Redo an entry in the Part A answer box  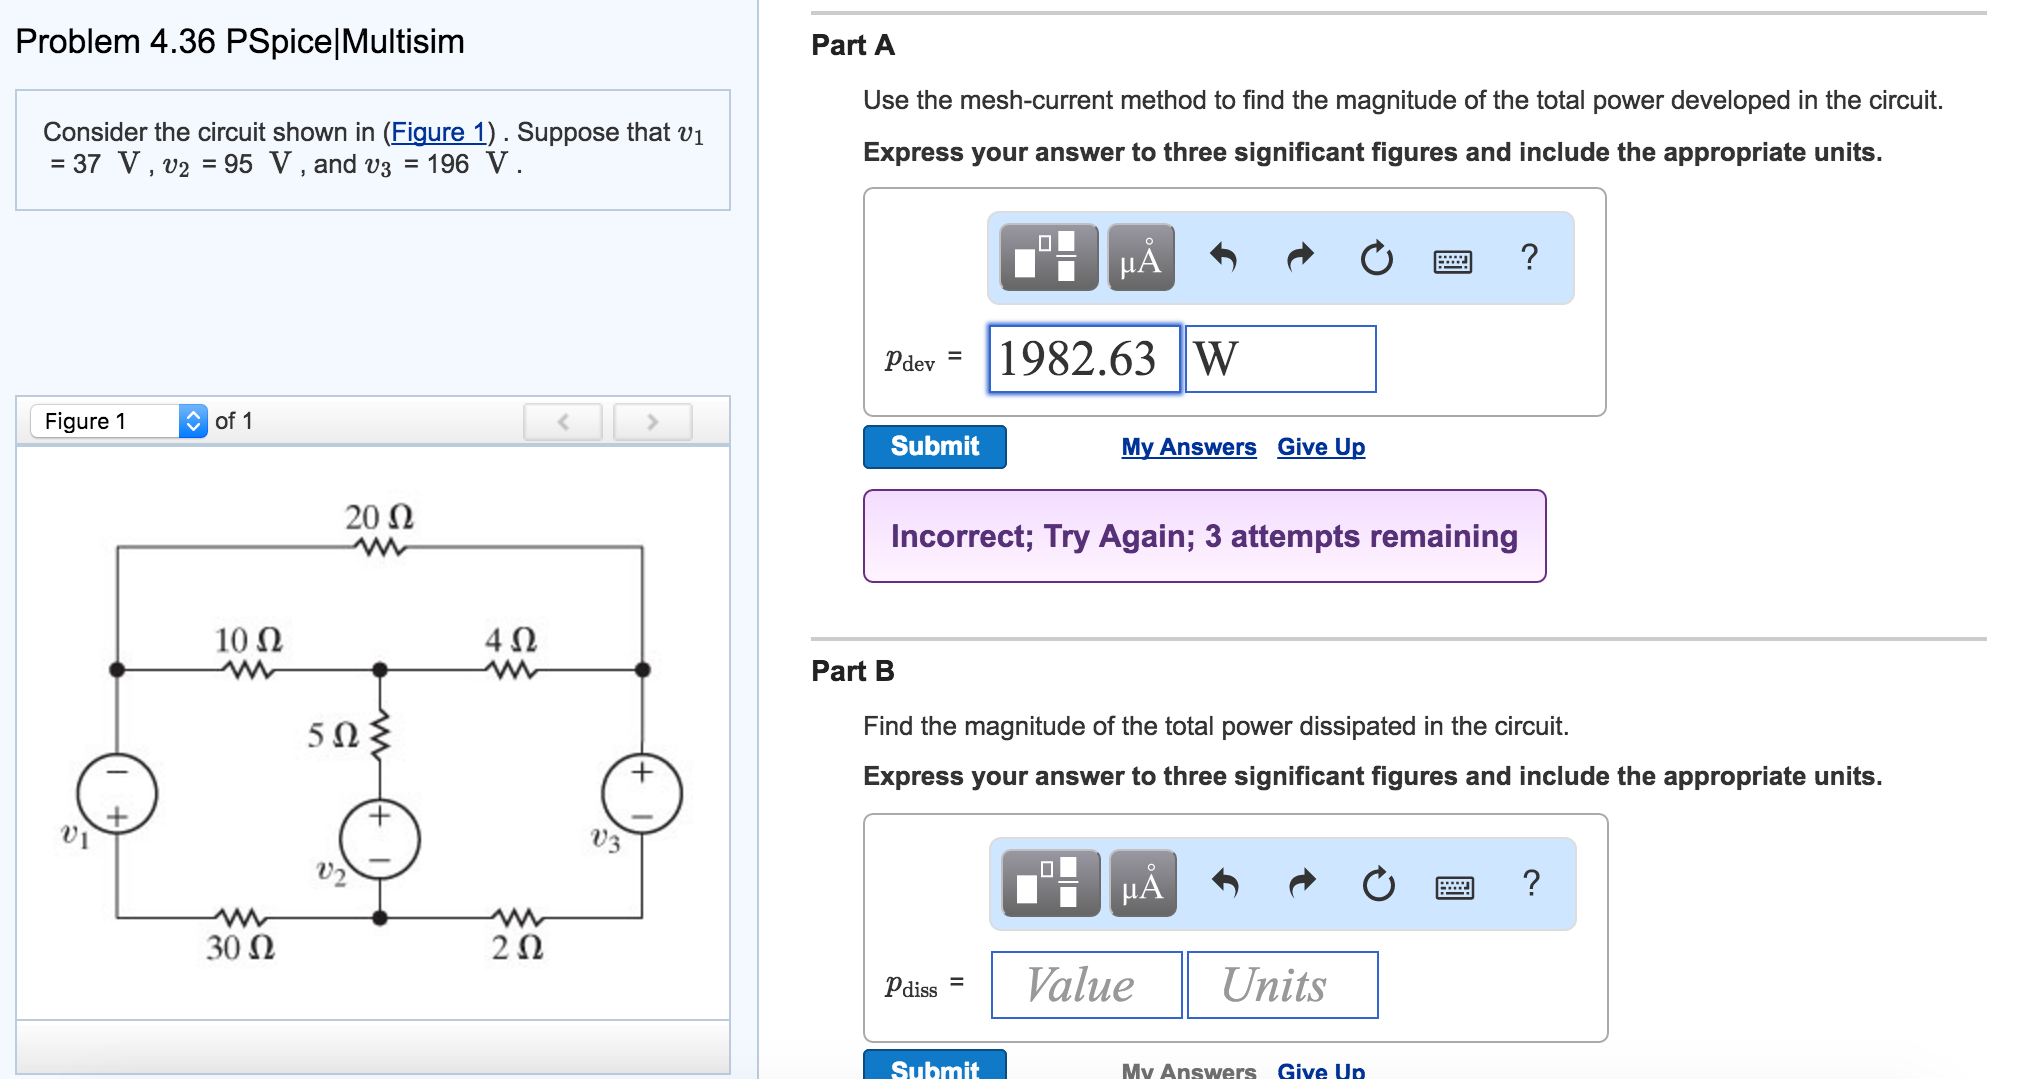(x=1299, y=258)
